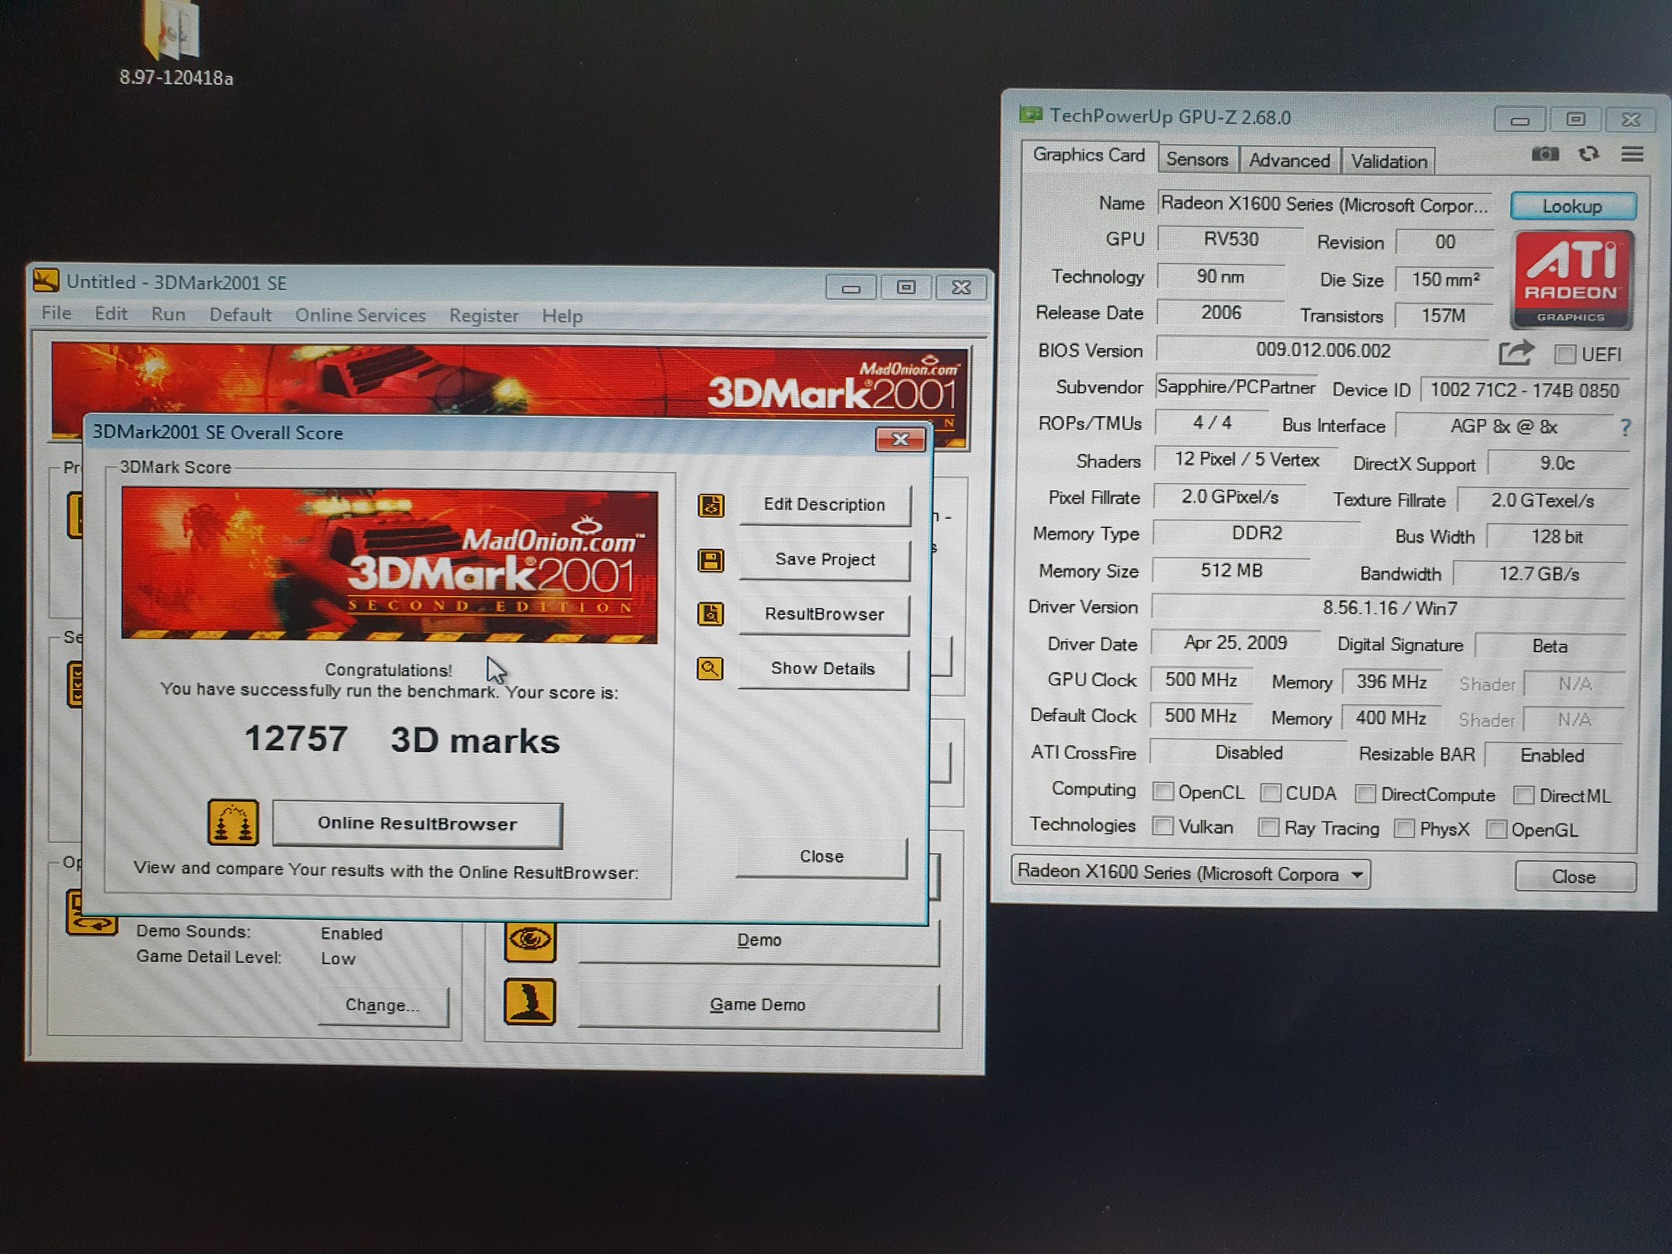
Task: Click the Show Details magnifier icon
Action: pos(710,668)
